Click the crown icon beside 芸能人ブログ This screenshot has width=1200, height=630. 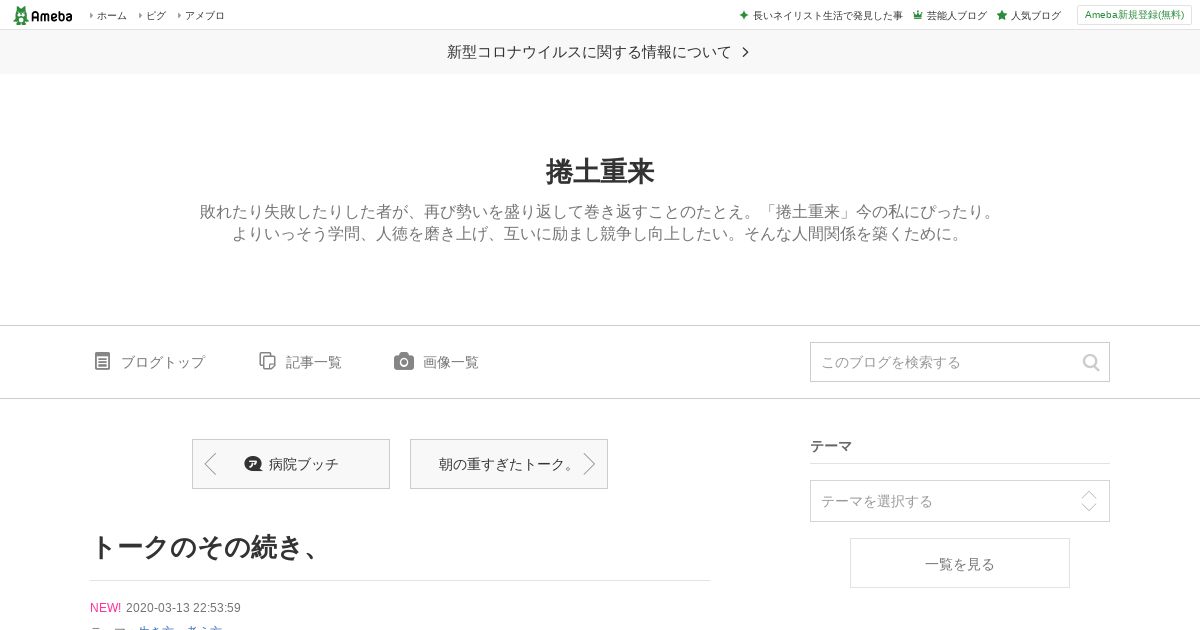(917, 15)
